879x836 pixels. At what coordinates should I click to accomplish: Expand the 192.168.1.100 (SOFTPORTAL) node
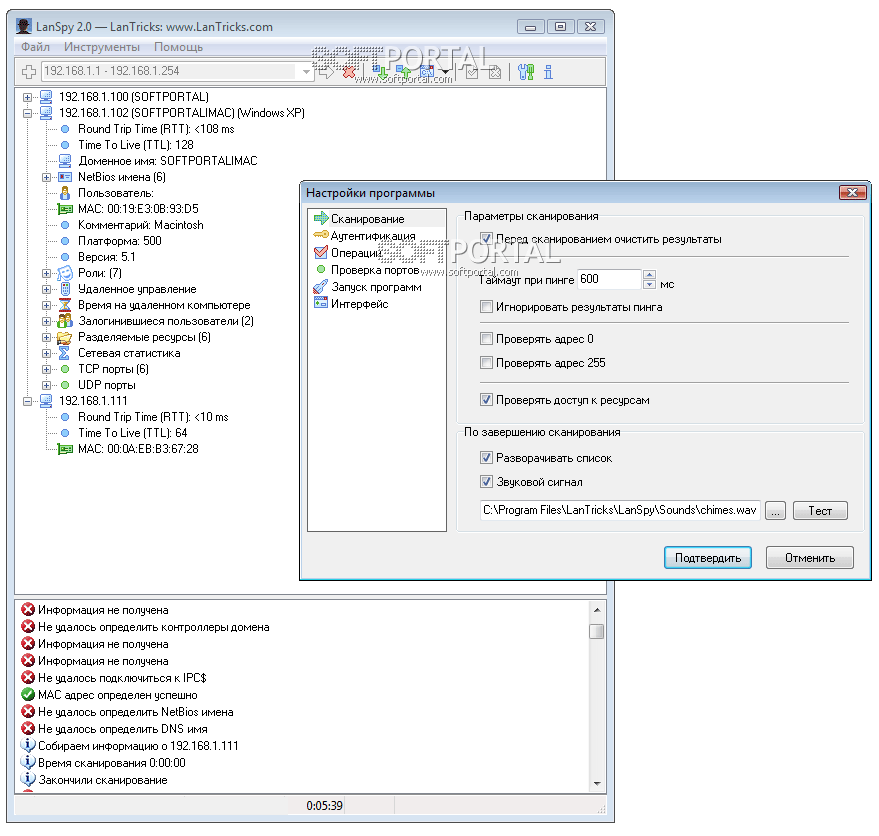tap(27, 97)
